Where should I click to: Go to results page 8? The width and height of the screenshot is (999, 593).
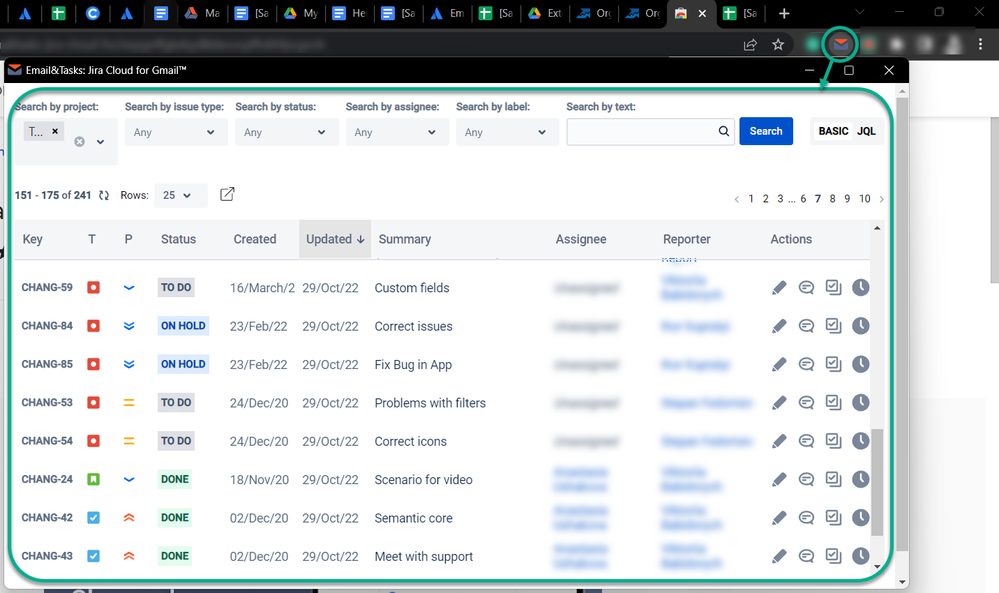(832, 199)
